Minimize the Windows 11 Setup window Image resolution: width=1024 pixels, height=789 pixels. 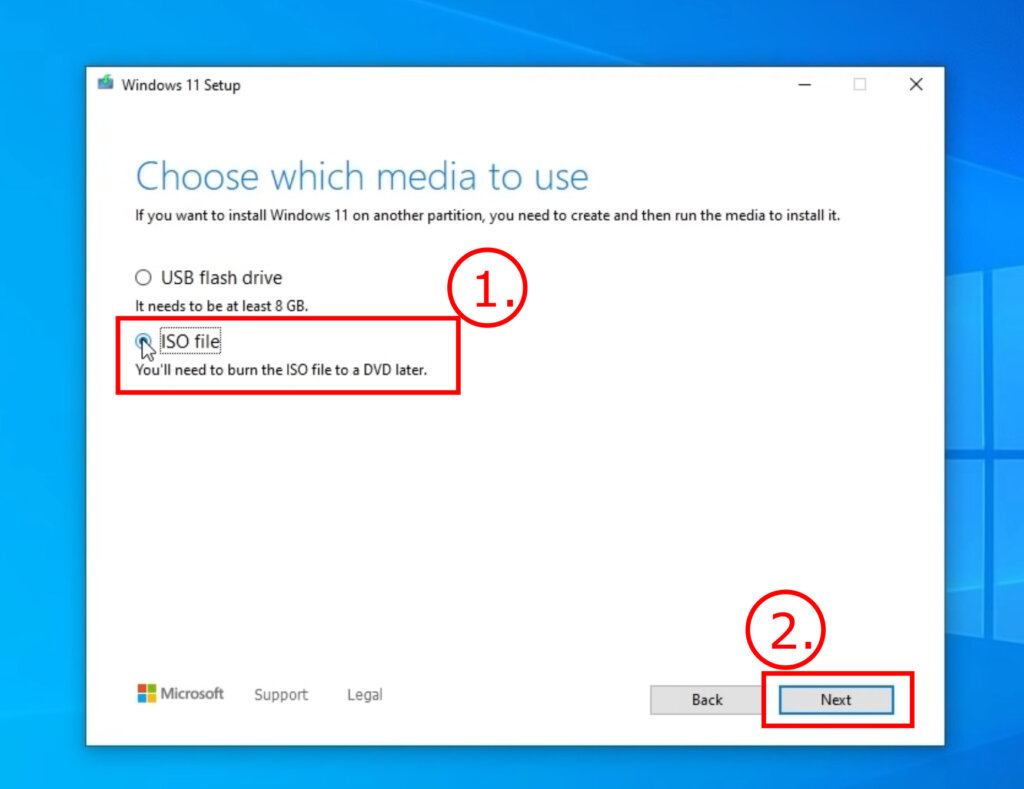tap(805, 84)
